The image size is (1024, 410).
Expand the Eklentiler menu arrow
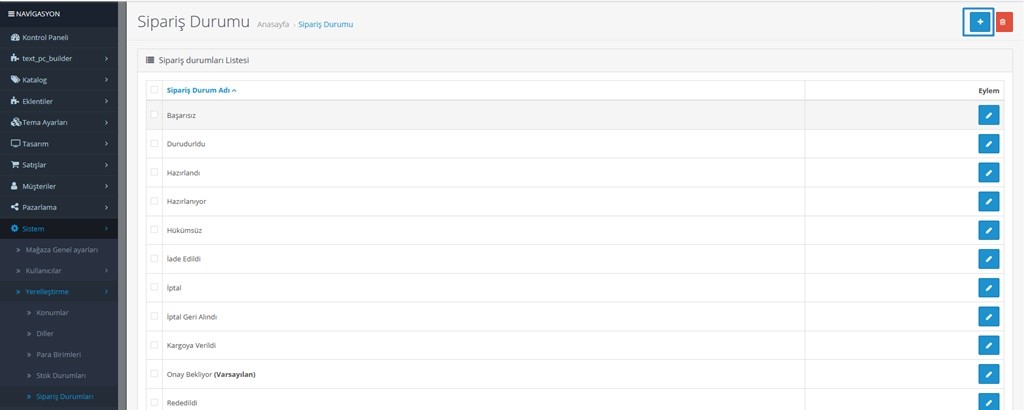[x=106, y=101]
